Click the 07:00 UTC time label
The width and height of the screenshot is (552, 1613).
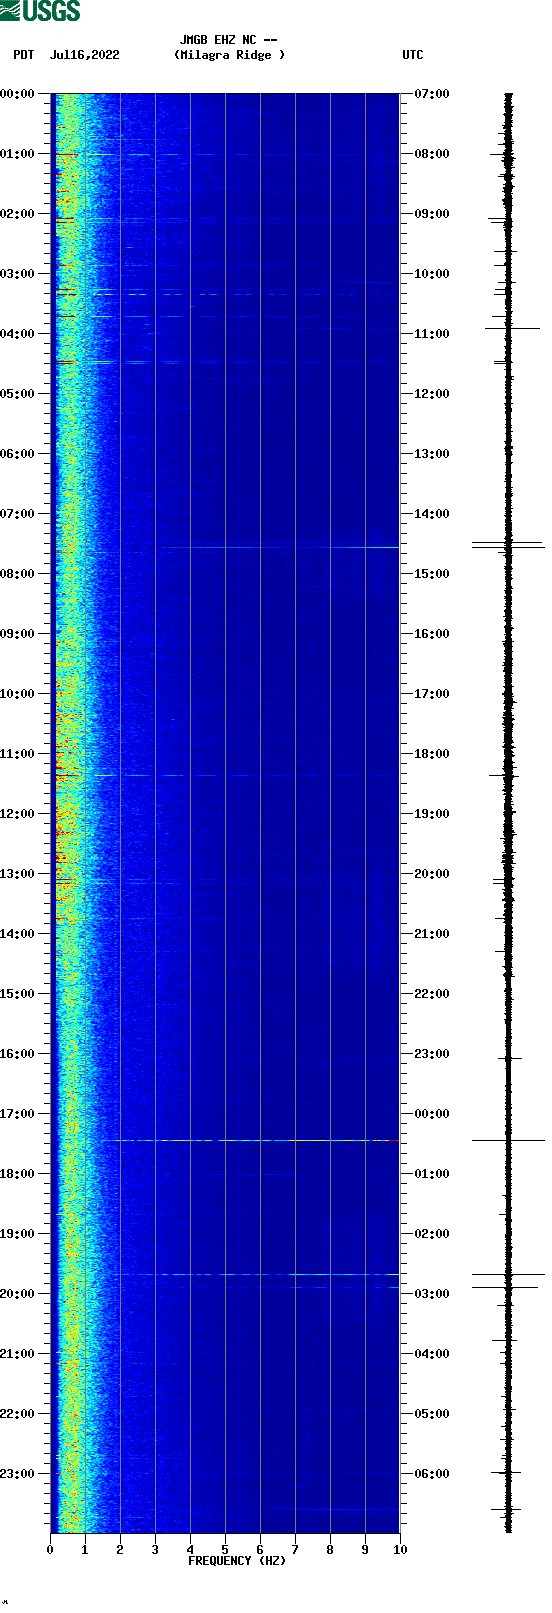(x=432, y=94)
